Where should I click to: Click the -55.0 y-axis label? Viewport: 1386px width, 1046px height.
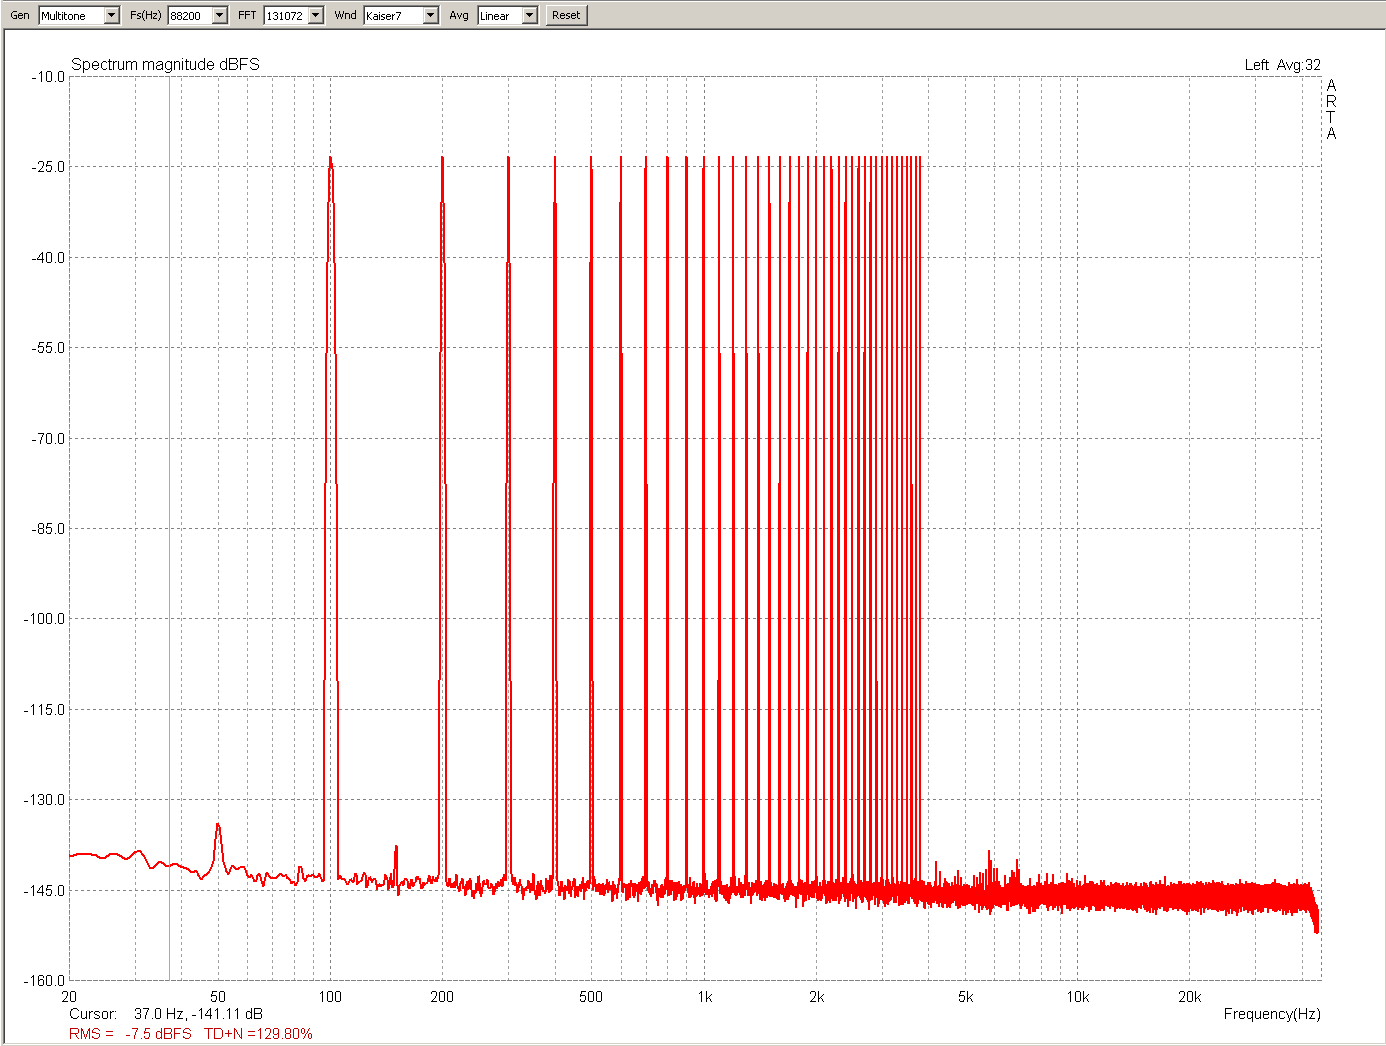[x=48, y=348]
